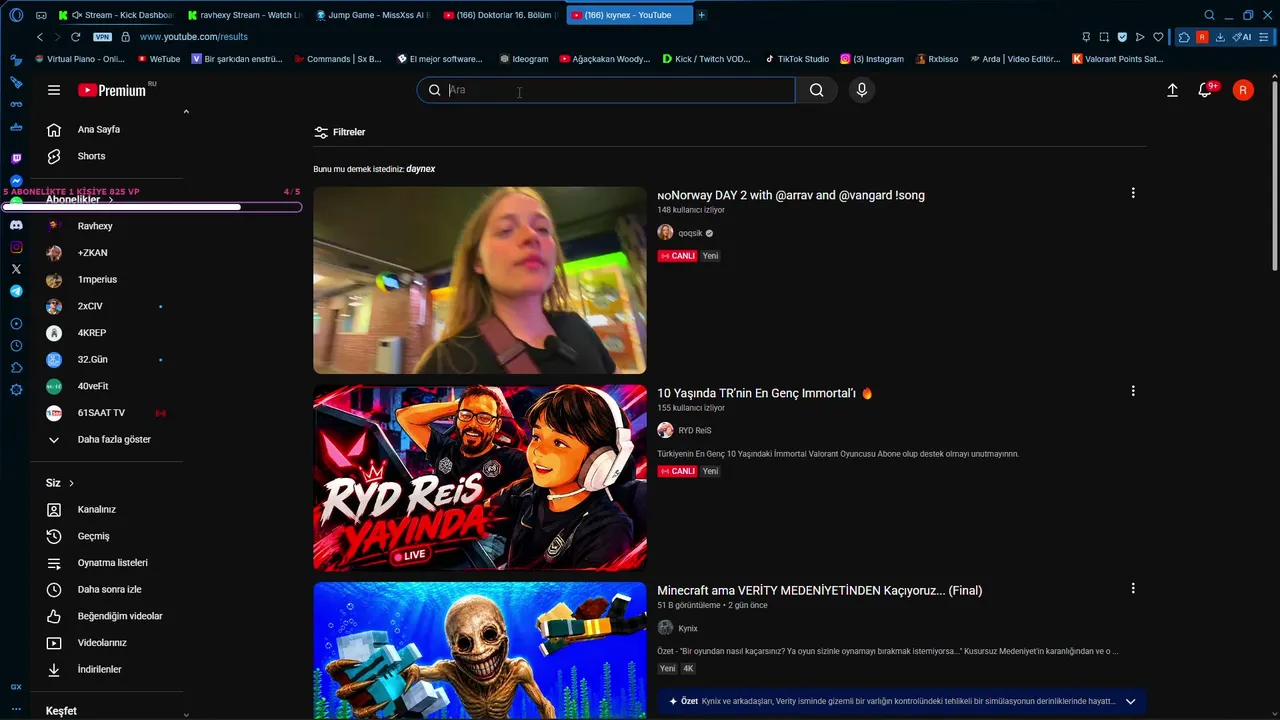This screenshot has width=1280, height=720.
Task: Expand the Abonelikler section chevron
Action: (110, 200)
